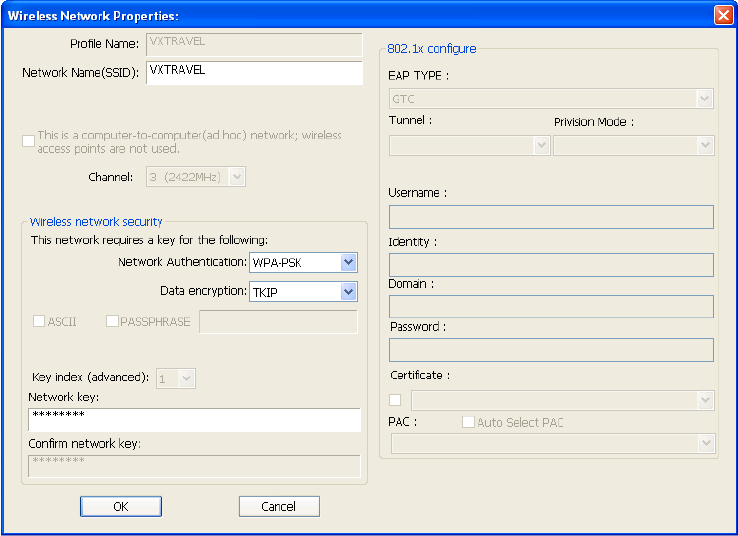
Task: Expand the Key index (advanced) dropdown
Action: point(187,378)
